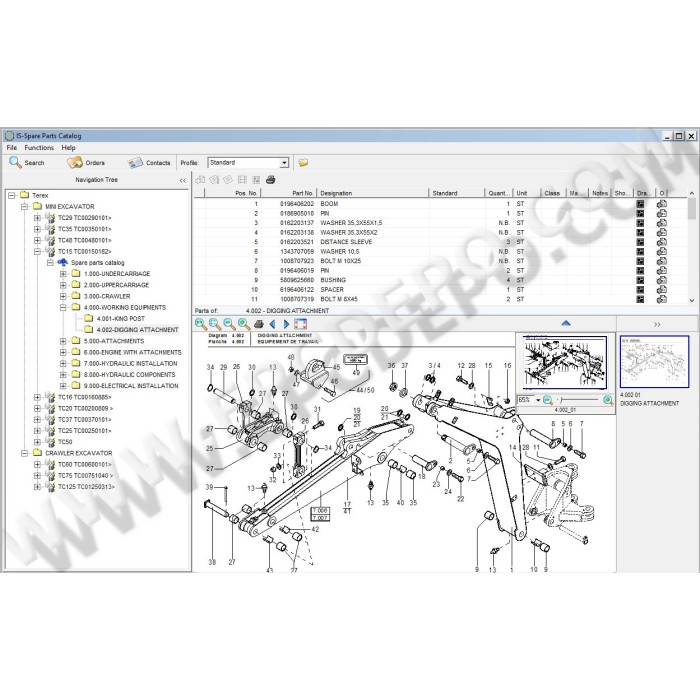Open the Help menu
Image resolution: width=700 pixels, height=700 pixels.
point(68,148)
